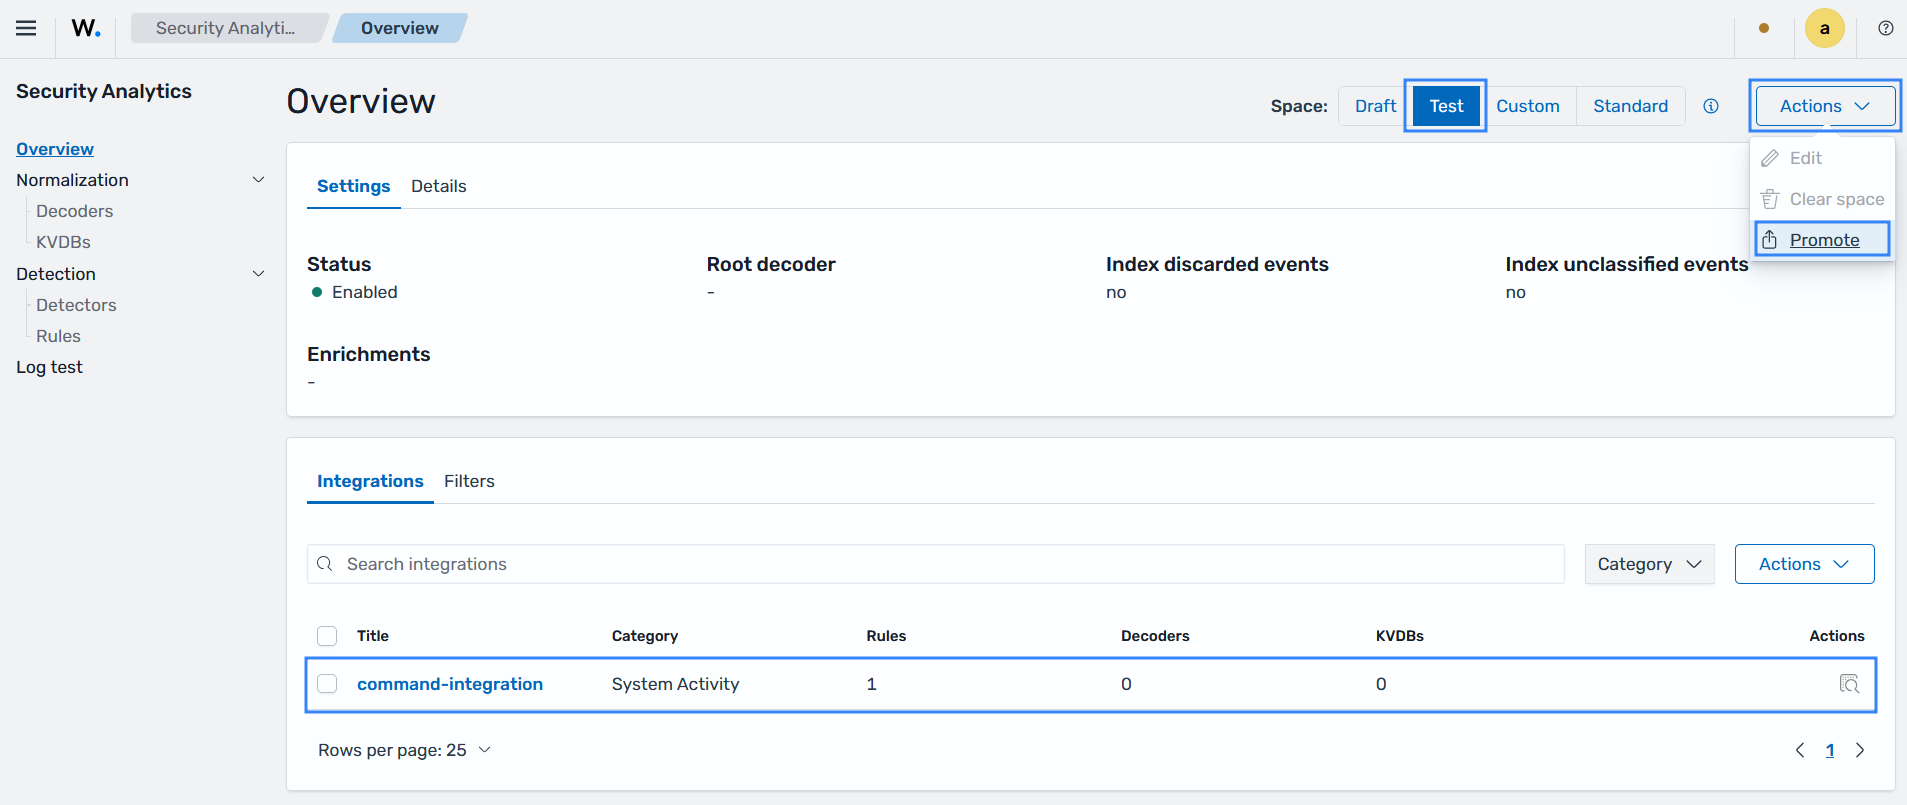
Task: Open the help question mark icon
Action: pyautogui.click(x=1886, y=28)
